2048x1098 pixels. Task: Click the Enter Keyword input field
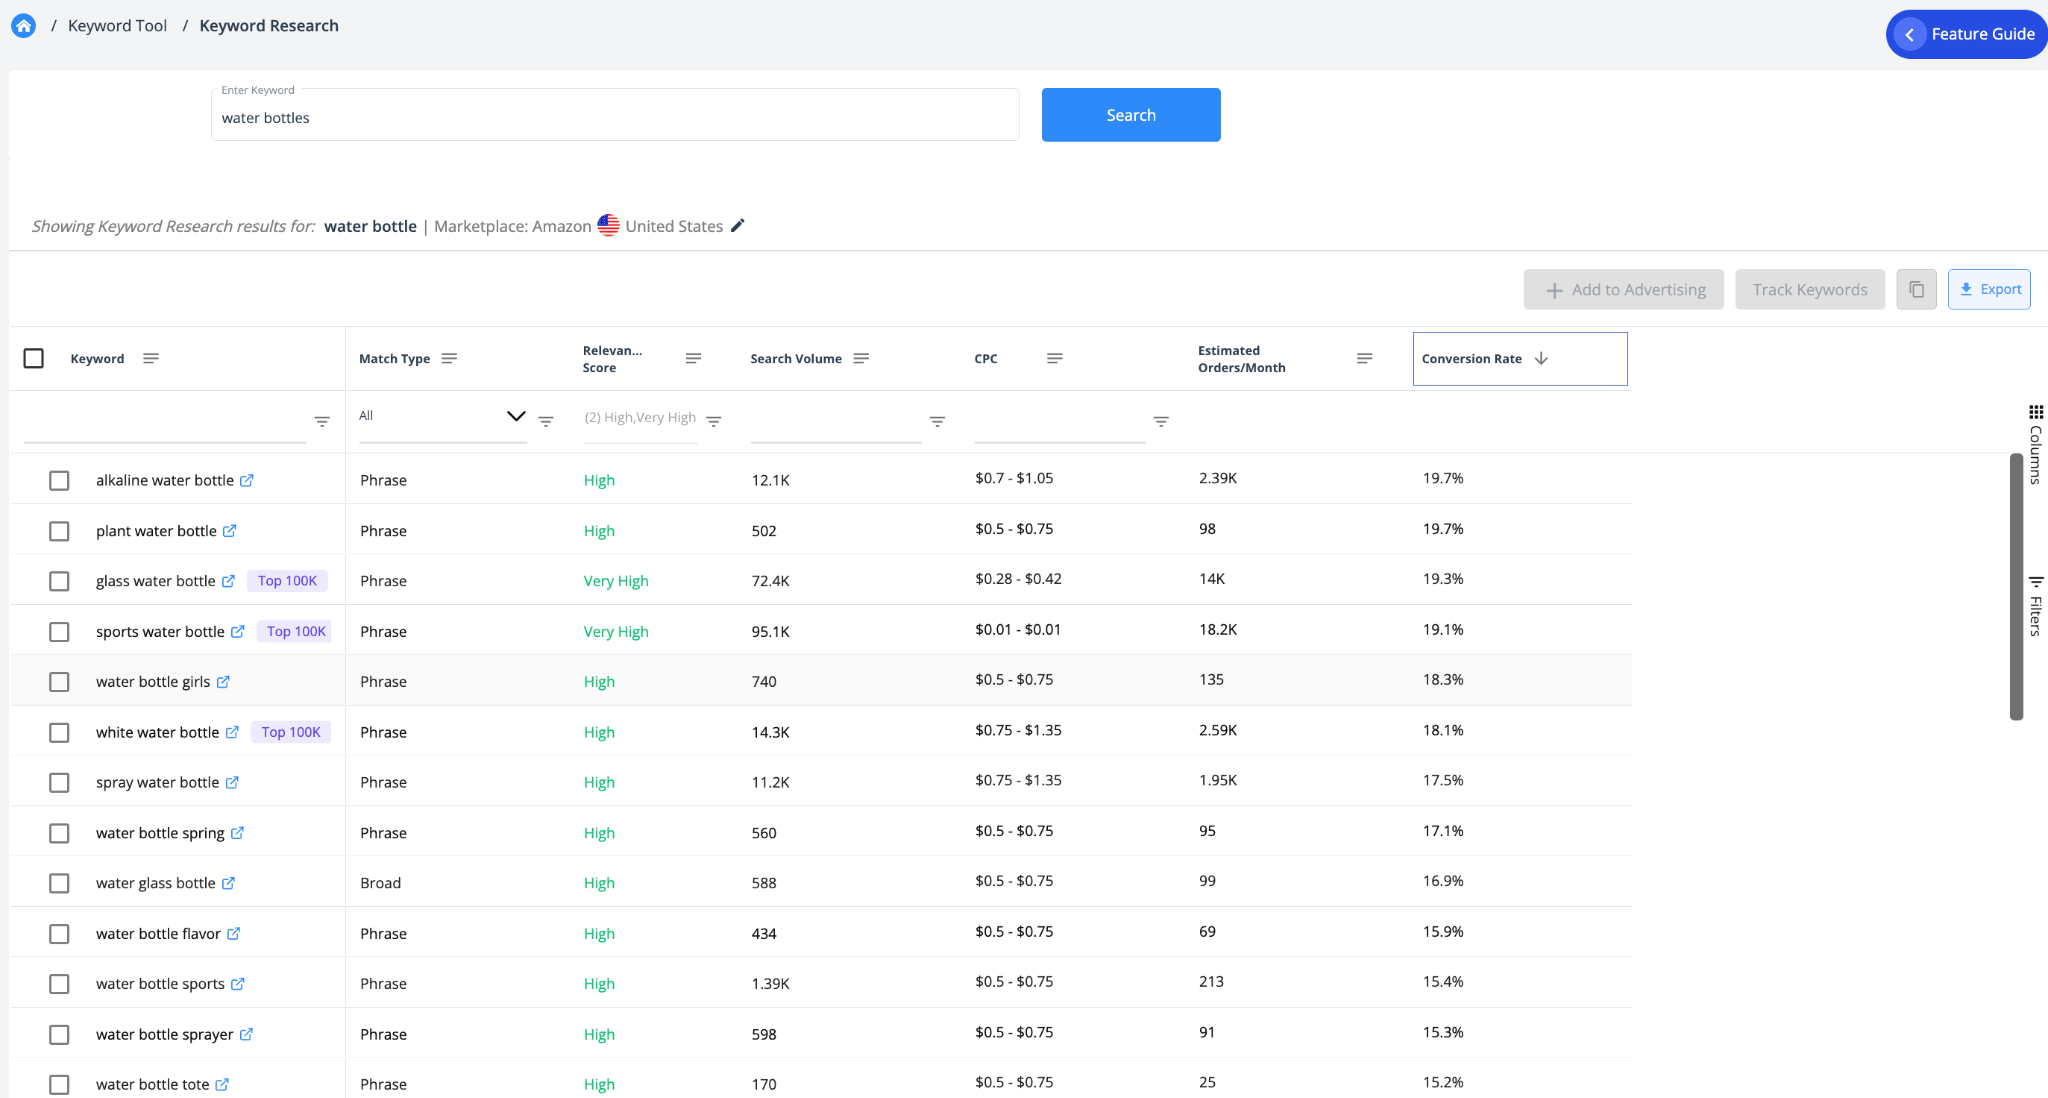(x=614, y=118)
